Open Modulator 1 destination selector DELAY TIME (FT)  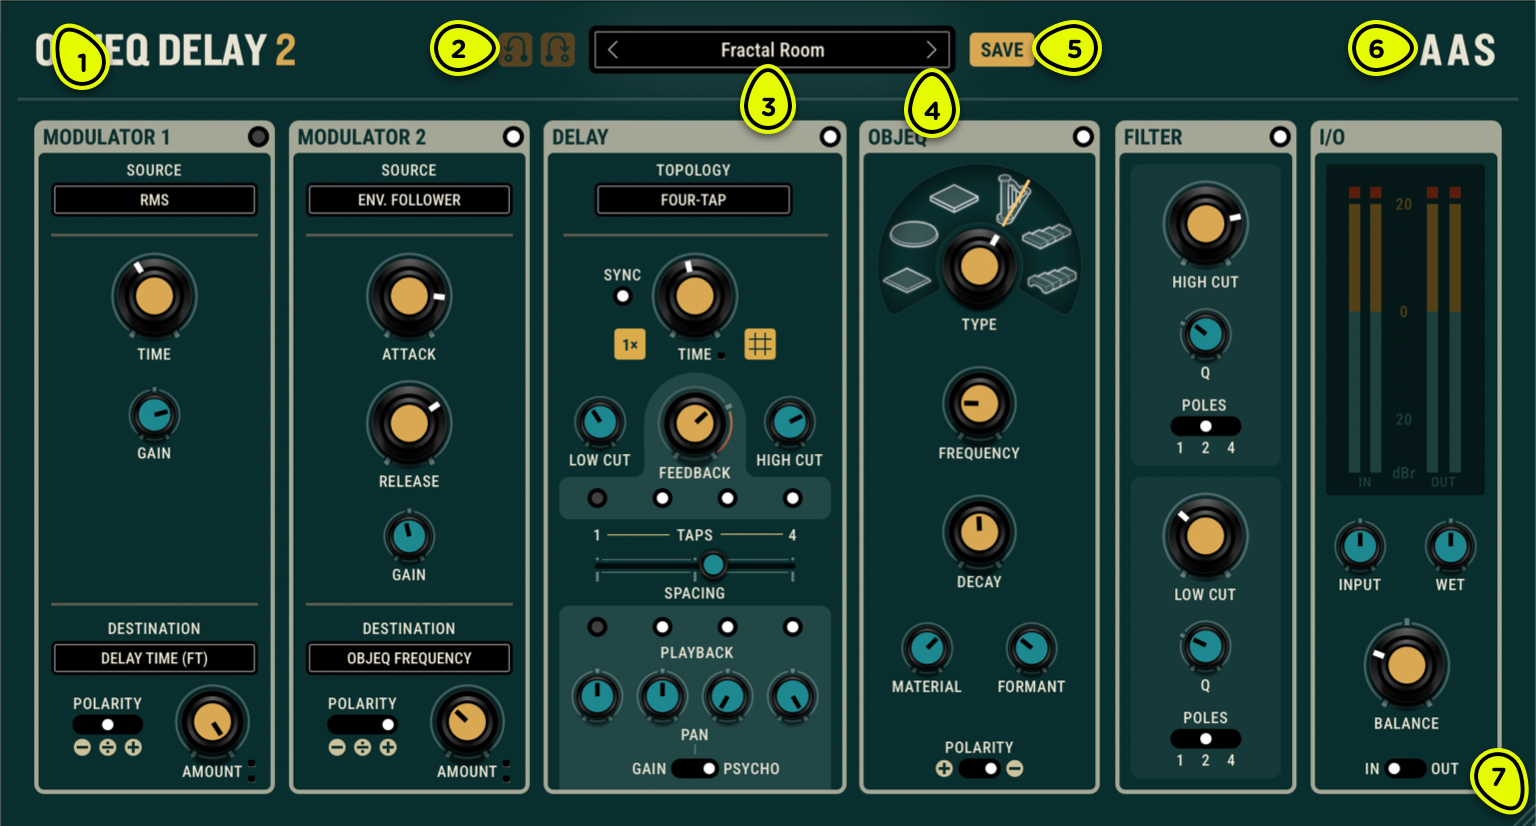pos(153,658)
